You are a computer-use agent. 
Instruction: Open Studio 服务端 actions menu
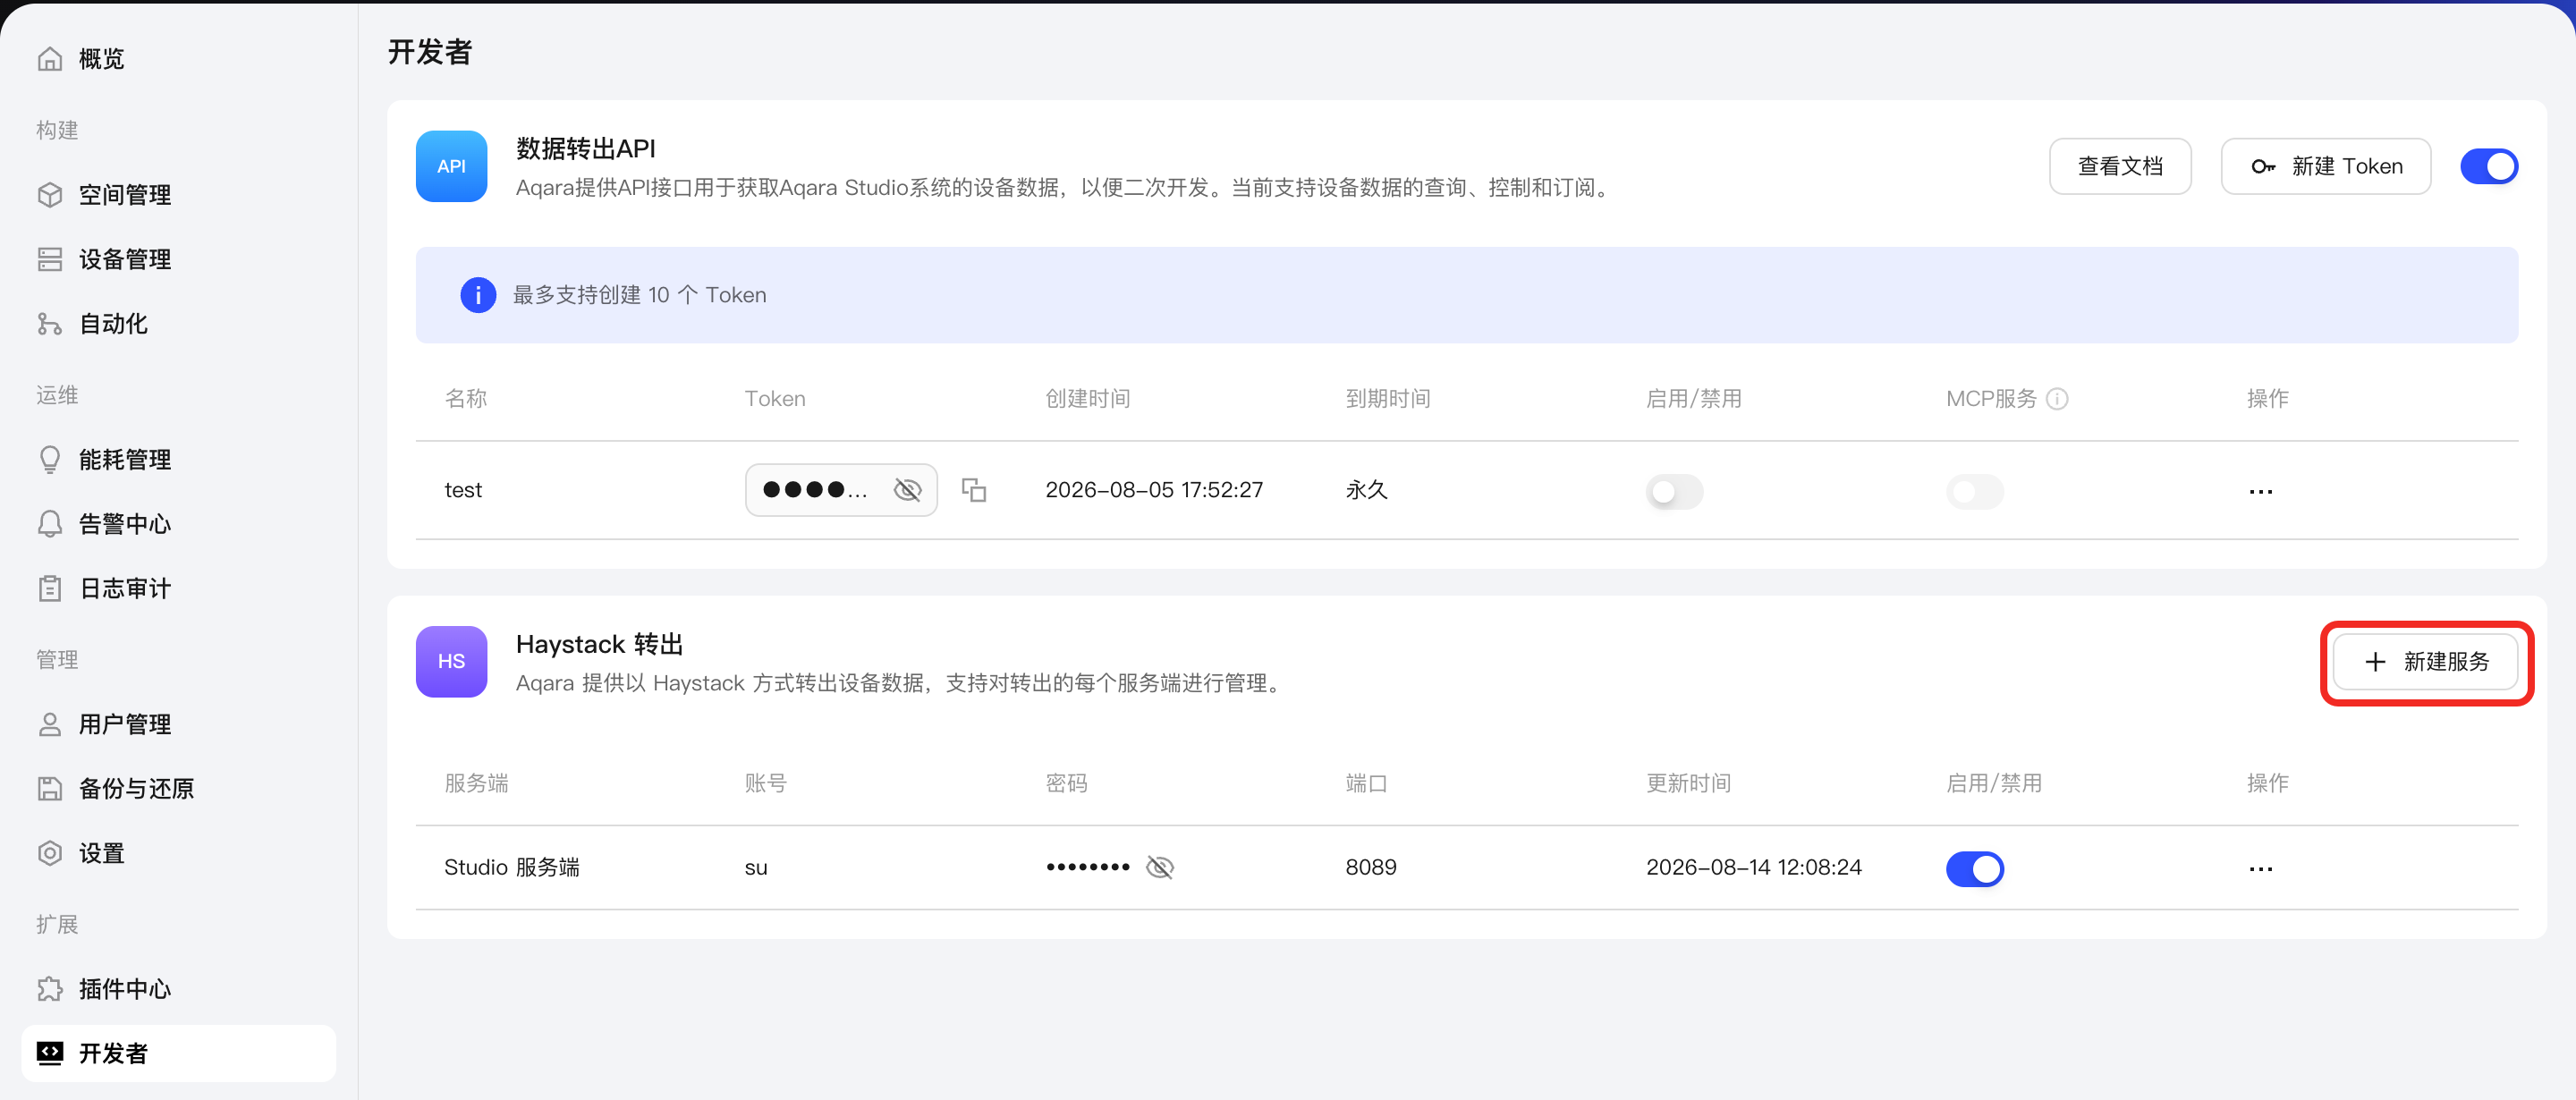(x=2261, y=869)
